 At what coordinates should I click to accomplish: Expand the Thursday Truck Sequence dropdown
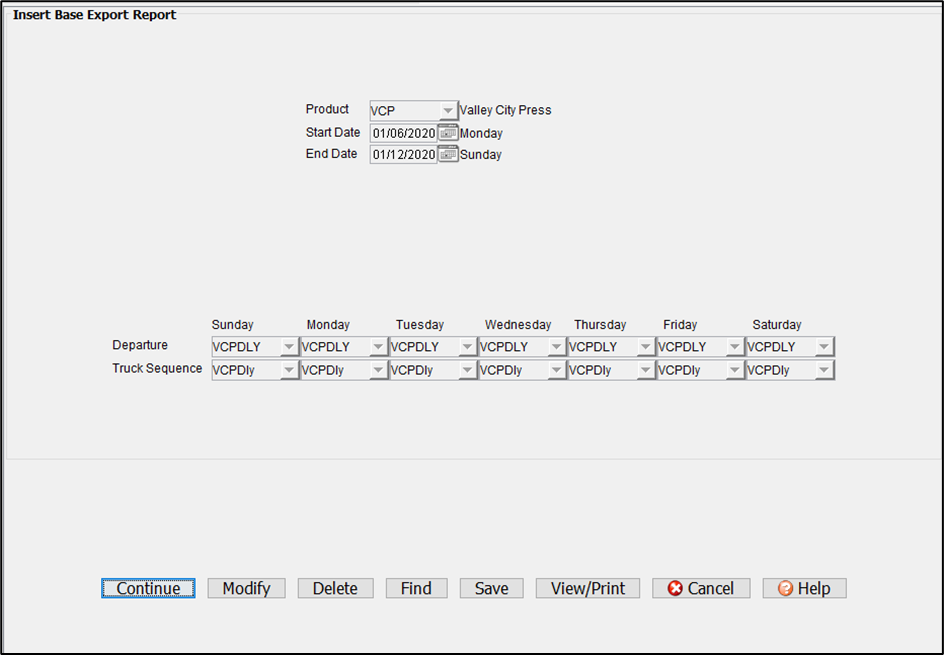tap(645, 370)
